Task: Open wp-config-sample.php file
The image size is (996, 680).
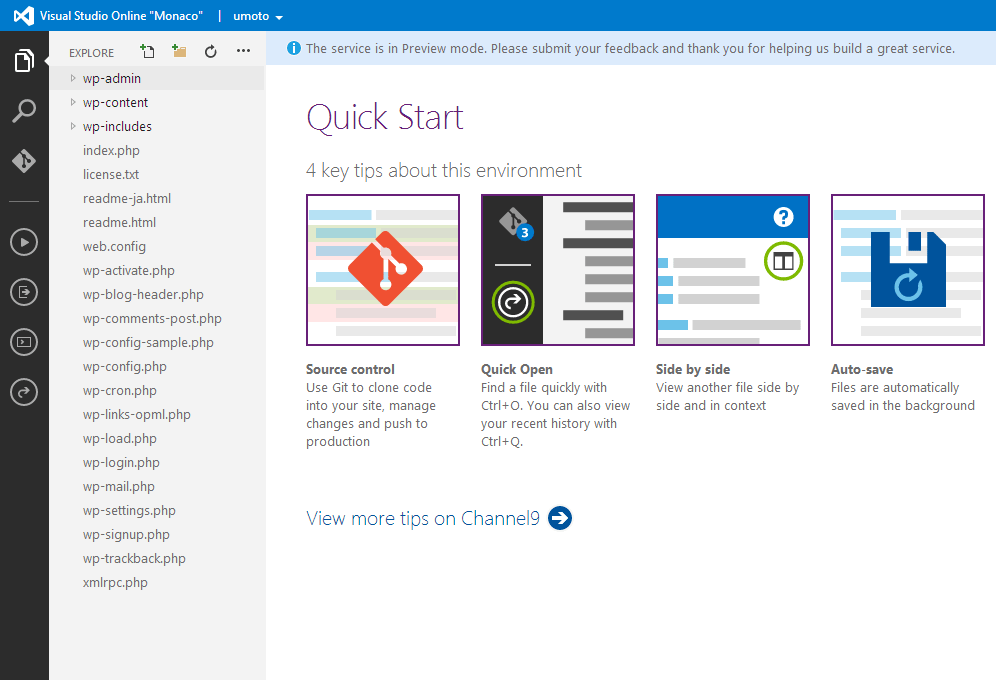Action: [148, 342]
